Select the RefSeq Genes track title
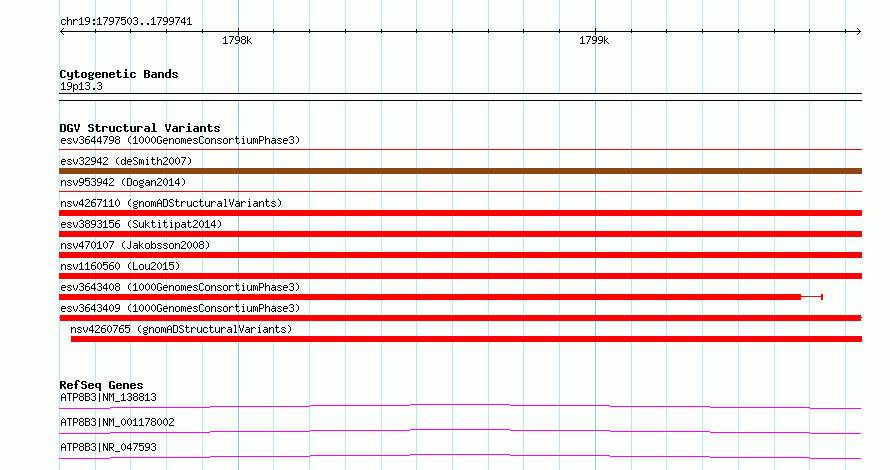Screen dimensions: 890x470 tap(101, 385)
